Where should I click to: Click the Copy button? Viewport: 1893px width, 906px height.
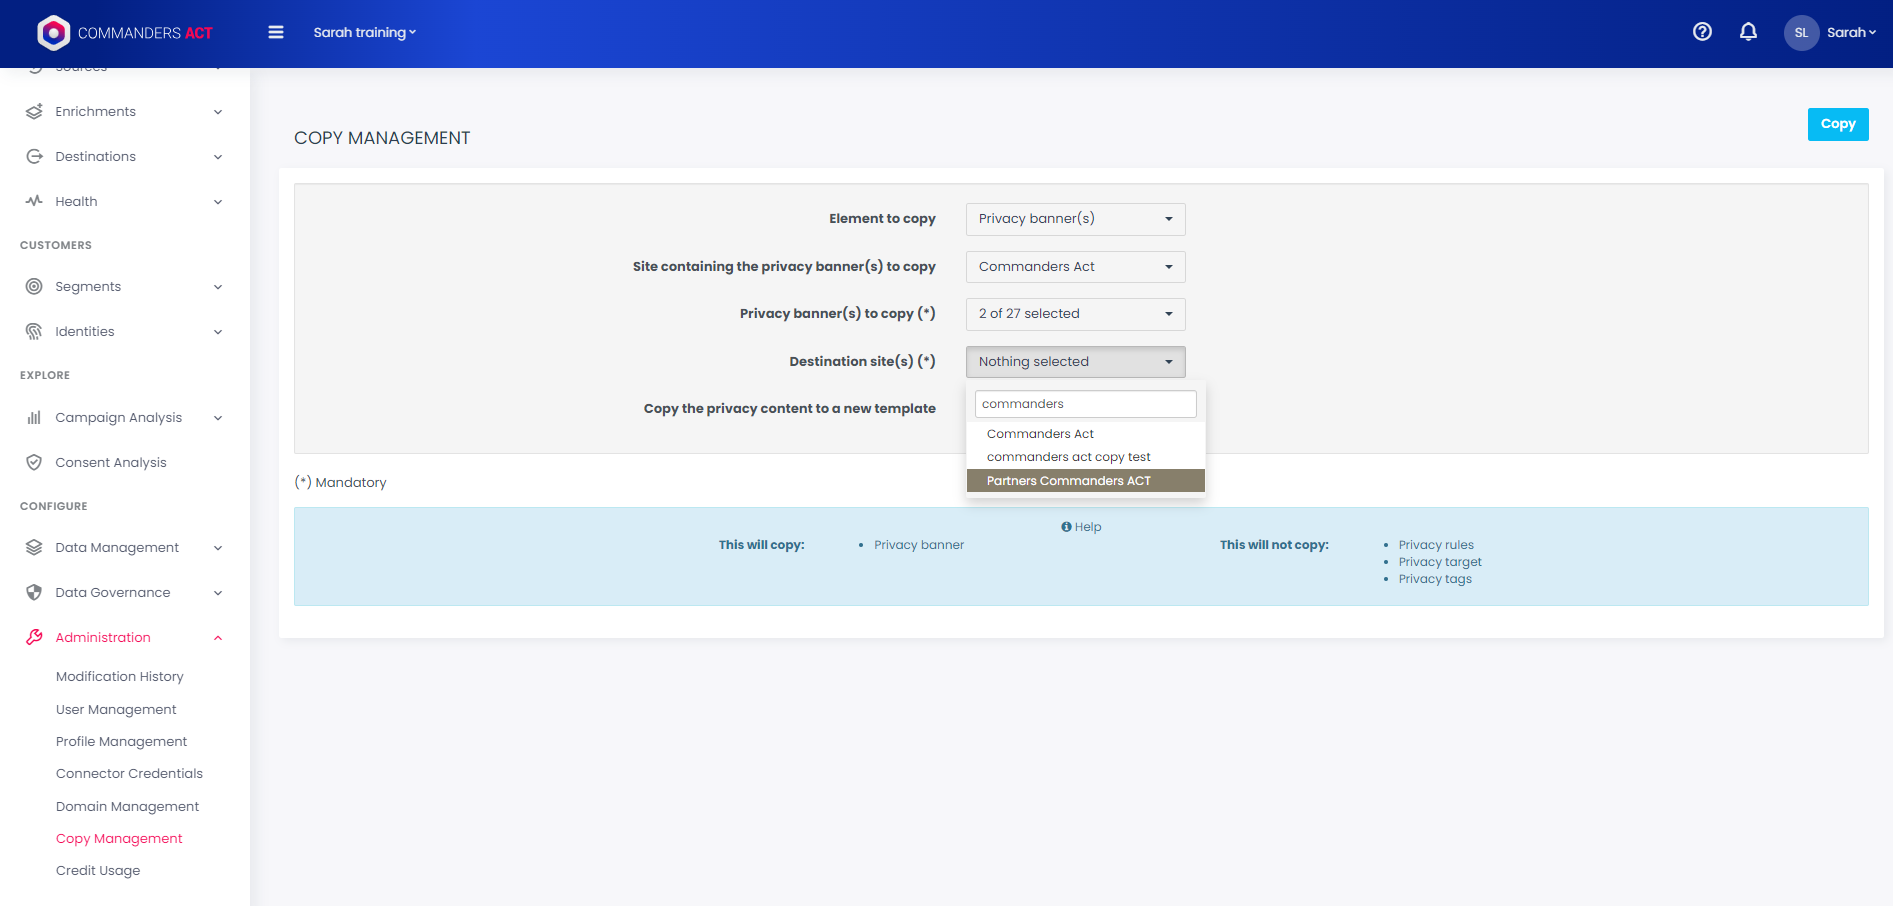(1837, 124)
